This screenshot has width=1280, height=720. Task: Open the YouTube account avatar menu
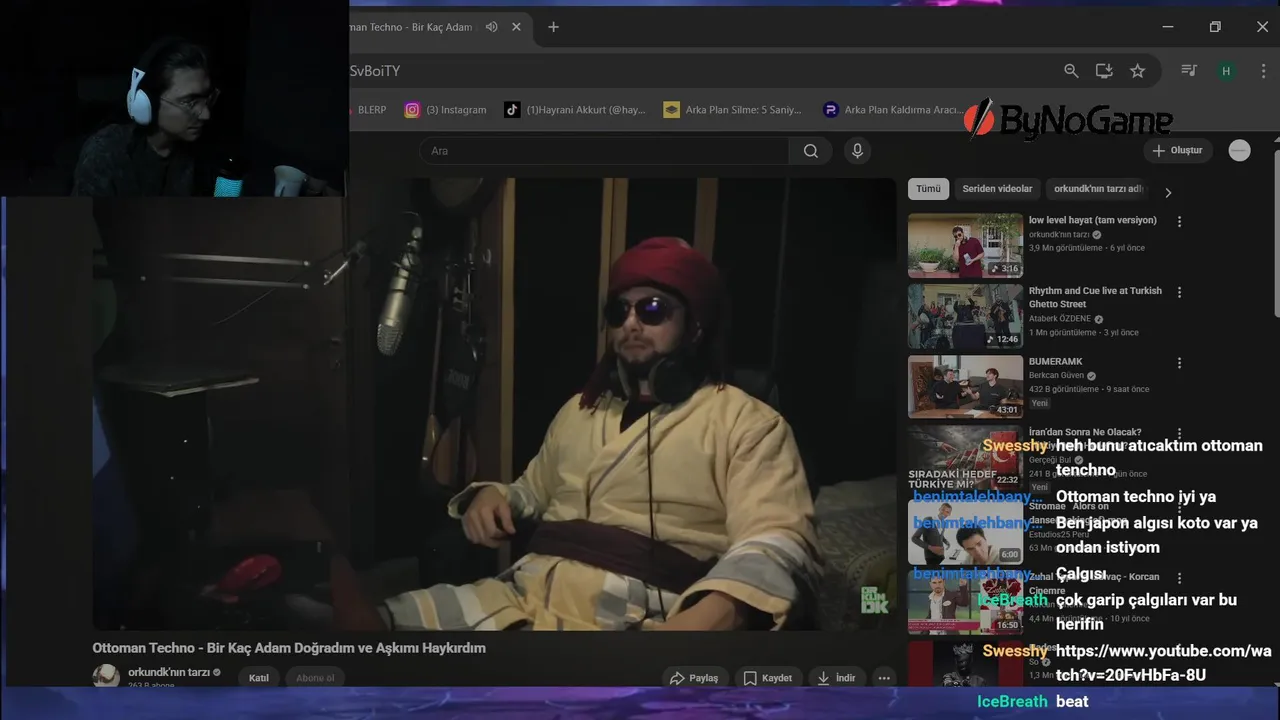coord(1240,151)
